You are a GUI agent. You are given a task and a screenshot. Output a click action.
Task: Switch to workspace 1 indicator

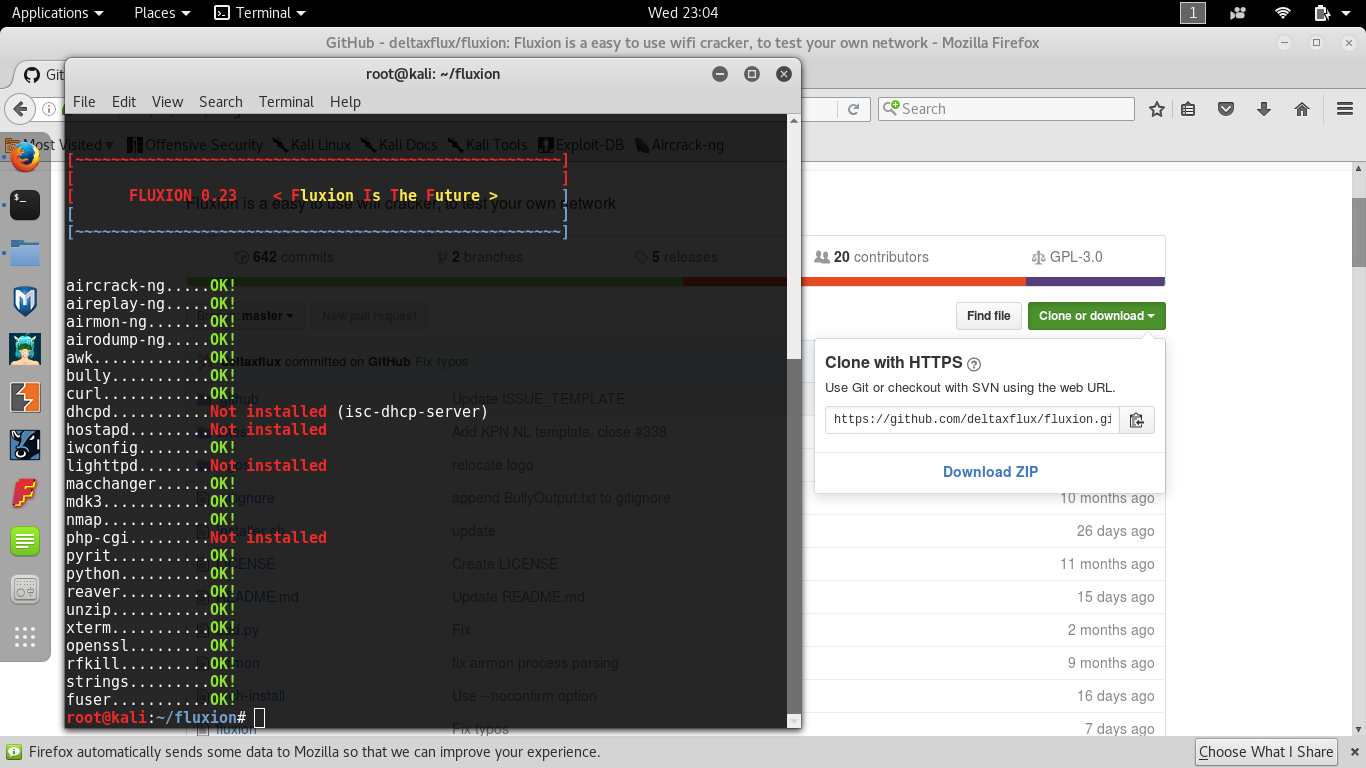coord(1193,13)
